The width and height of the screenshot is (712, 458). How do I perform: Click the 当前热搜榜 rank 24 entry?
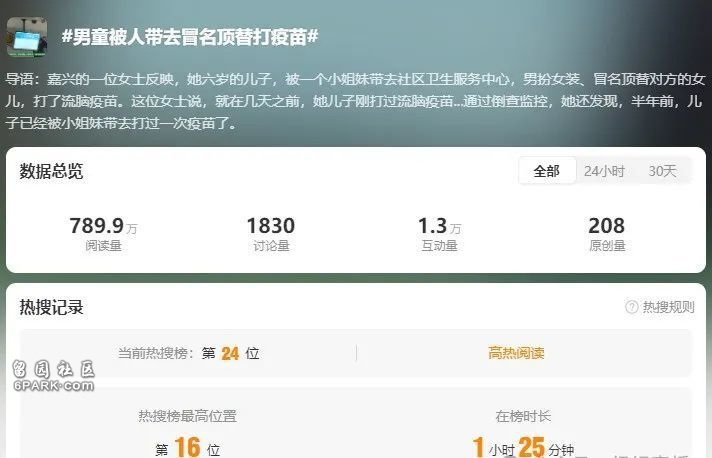188,353
